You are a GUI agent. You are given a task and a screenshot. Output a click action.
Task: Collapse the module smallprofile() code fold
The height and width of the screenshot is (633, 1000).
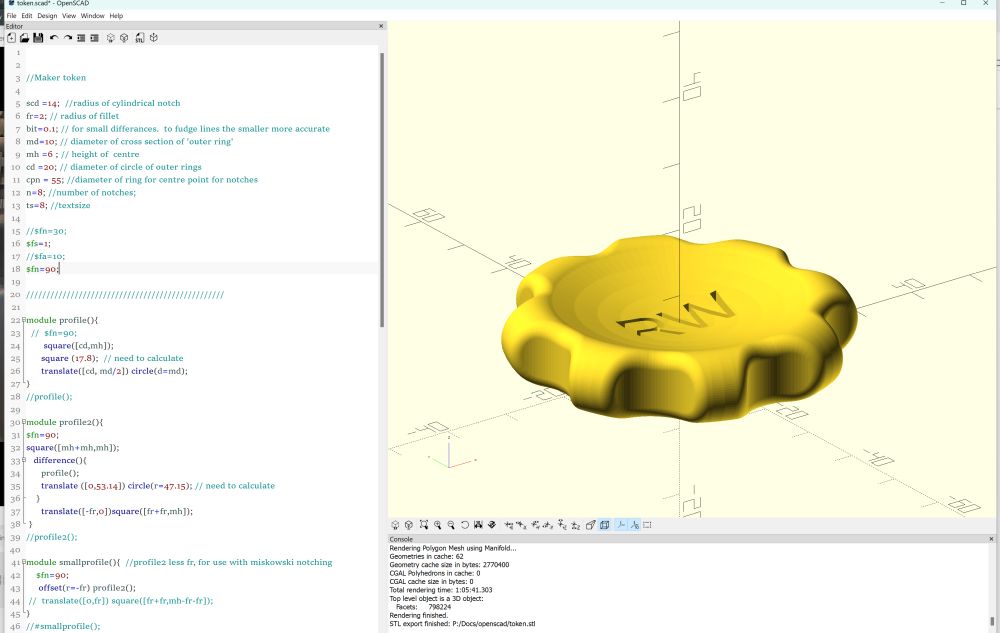pos(23,563)
